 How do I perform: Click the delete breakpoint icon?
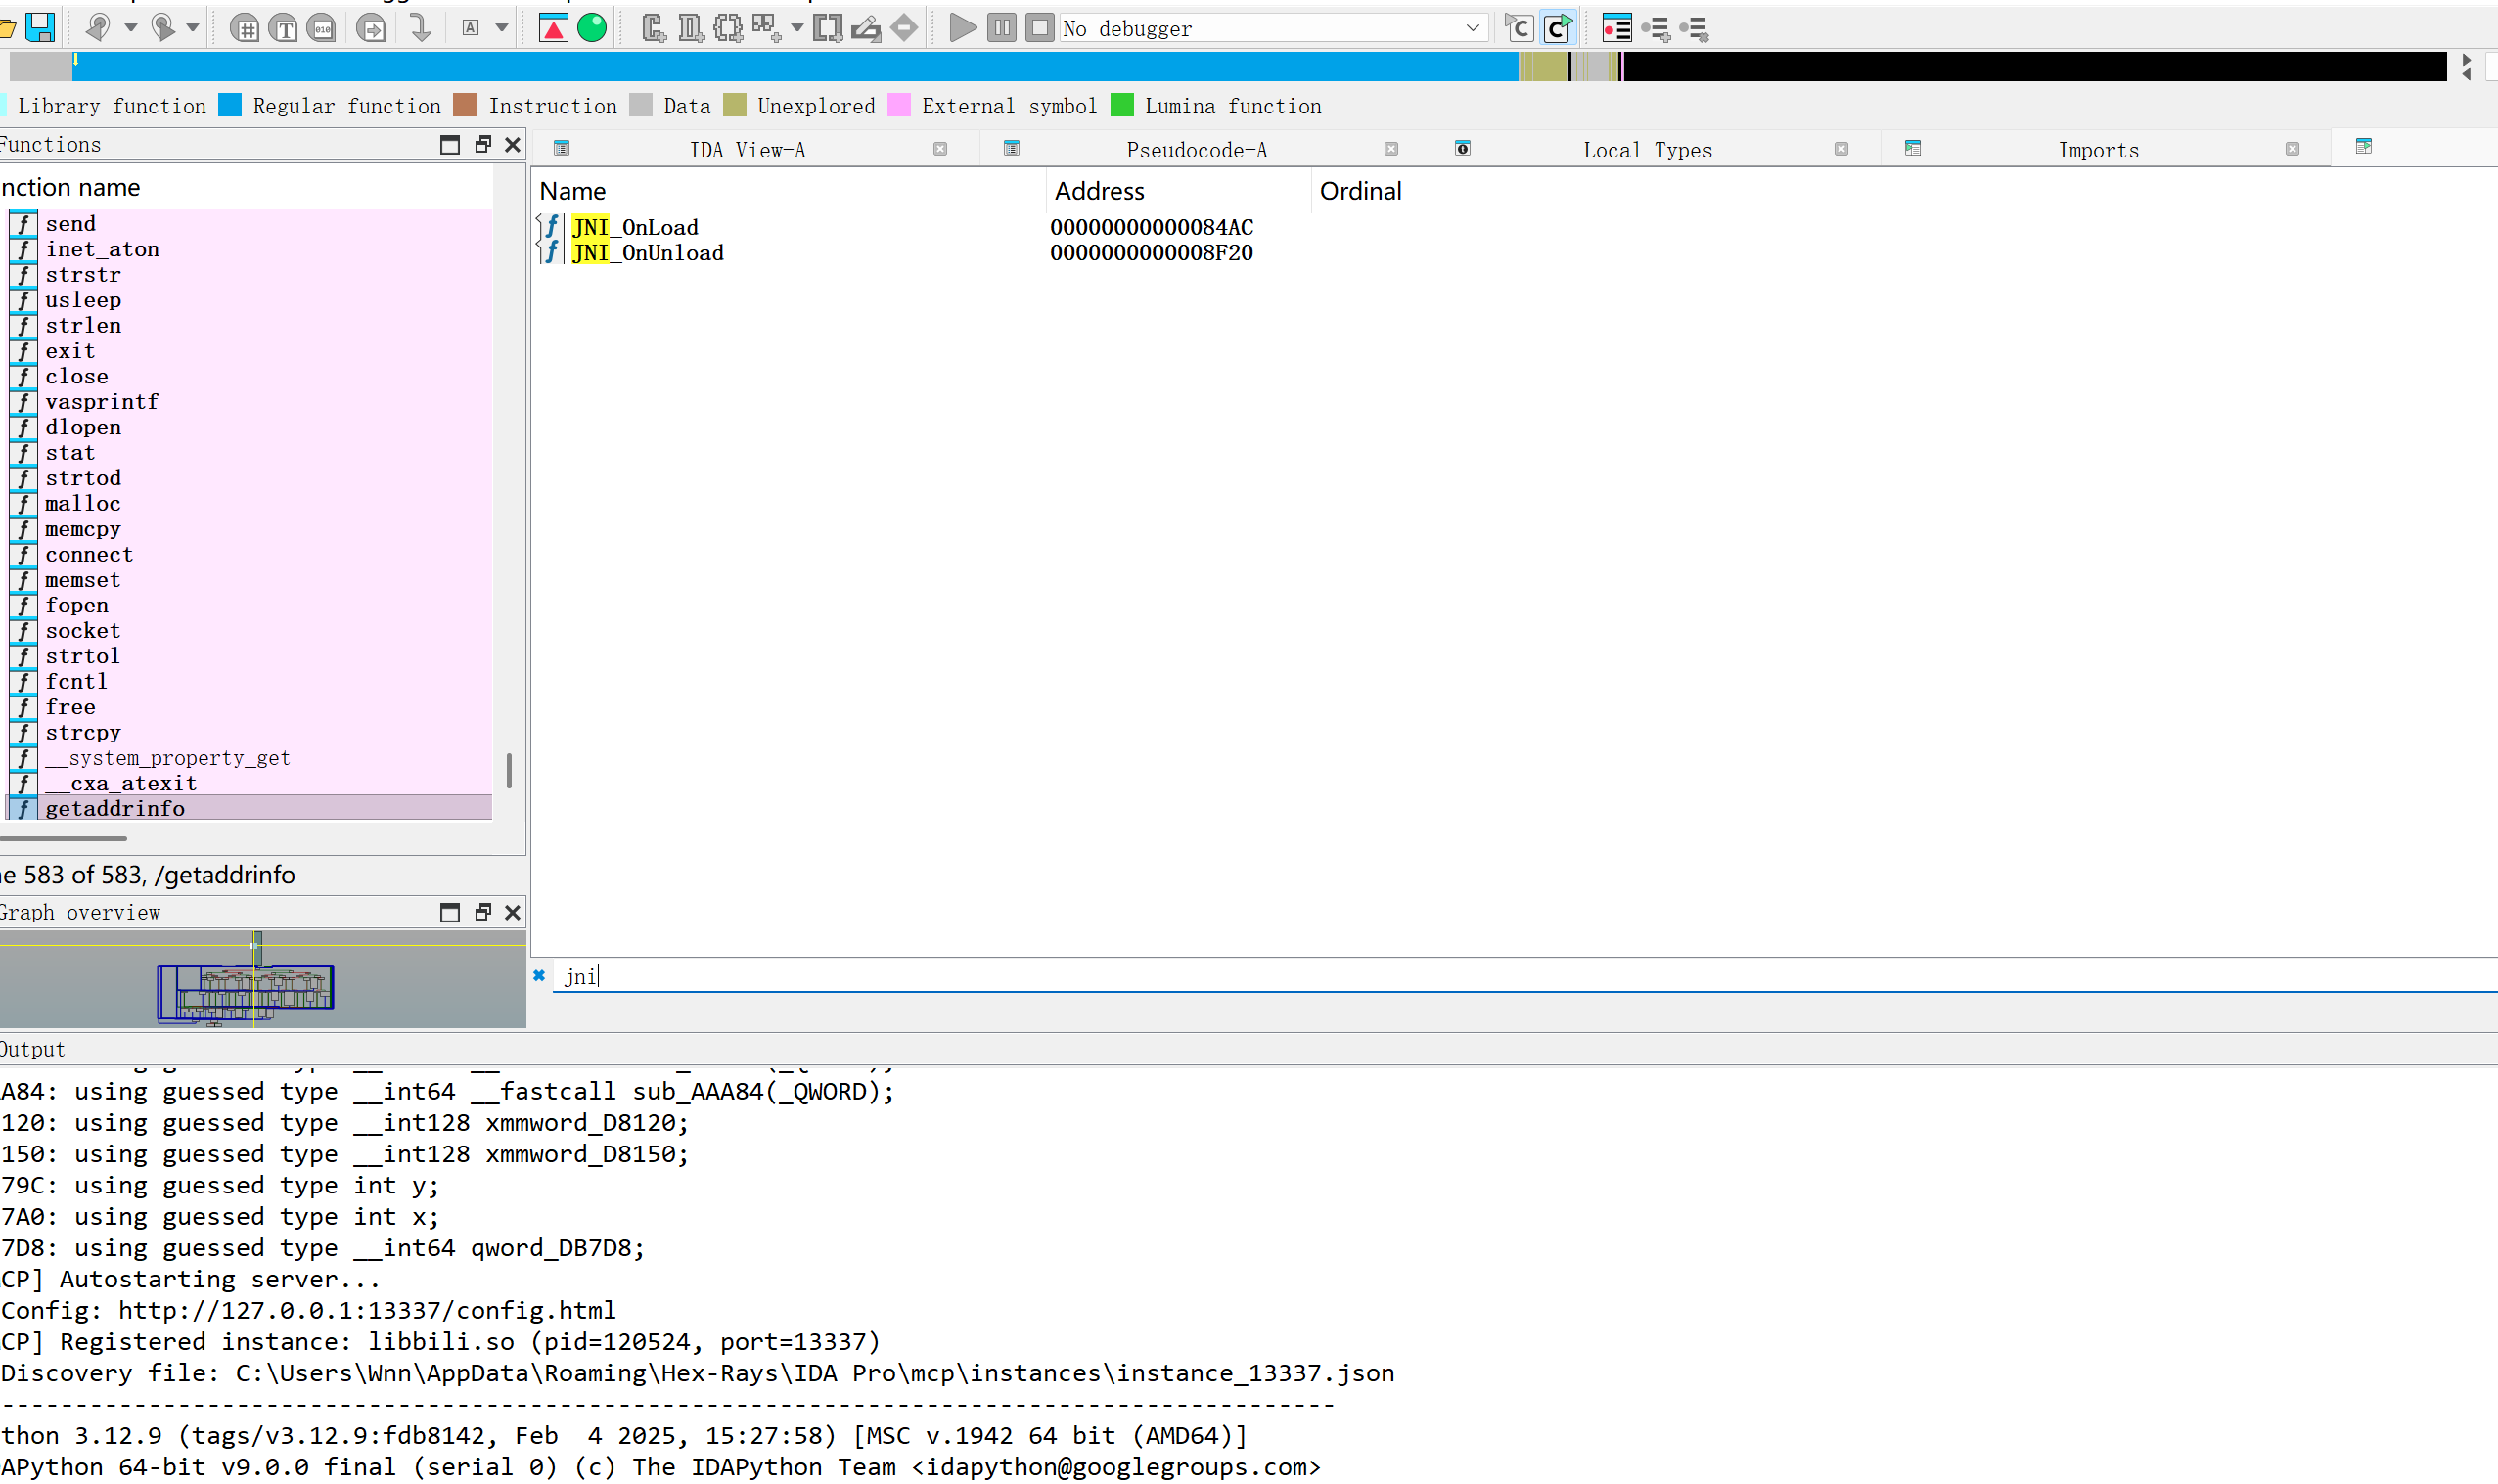pos(1694,29)
